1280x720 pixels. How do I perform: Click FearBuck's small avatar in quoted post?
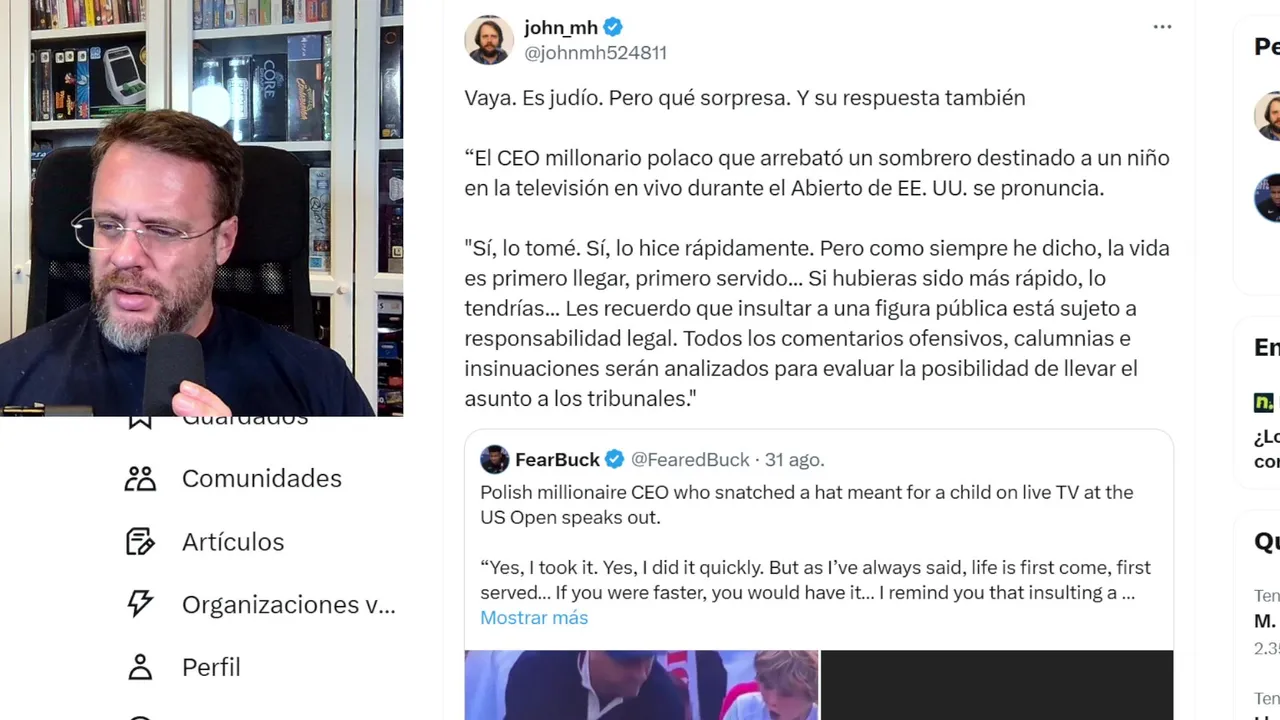point(494,459)
